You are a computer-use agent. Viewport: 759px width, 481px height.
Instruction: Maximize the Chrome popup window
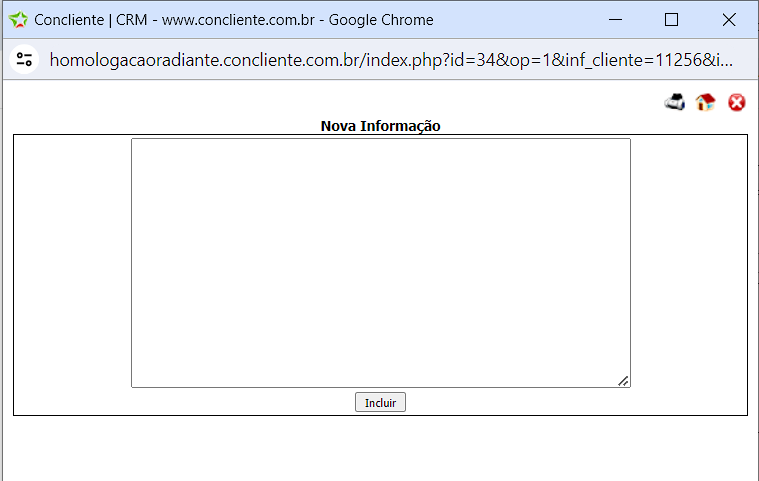pyautogui.click(x=671, y=20)
